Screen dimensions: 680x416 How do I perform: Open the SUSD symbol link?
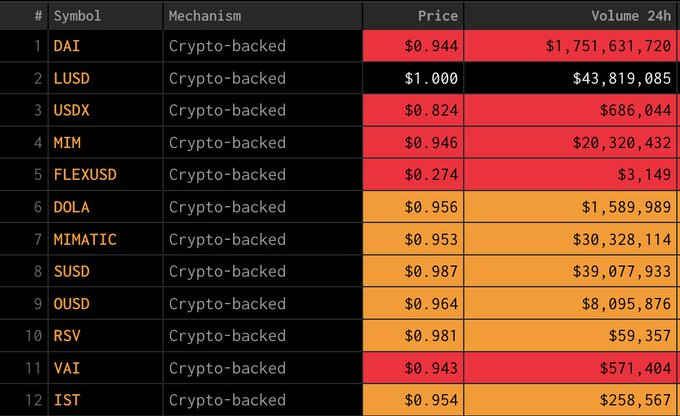pyautogui.click(x=72, y=272)
